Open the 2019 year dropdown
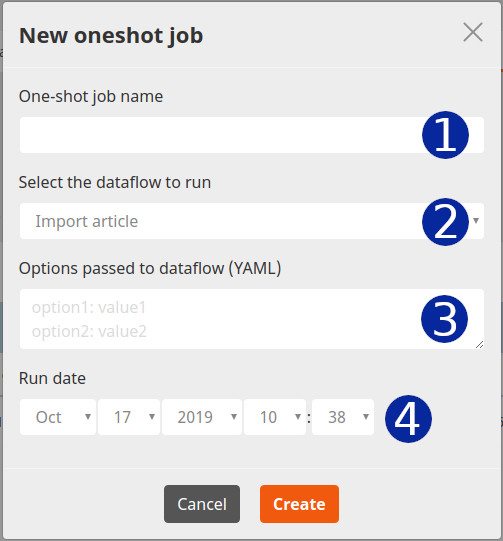Image resolution: width=503 pixels, height=541 pixels. pyautogui.click(x=202, y=417)
